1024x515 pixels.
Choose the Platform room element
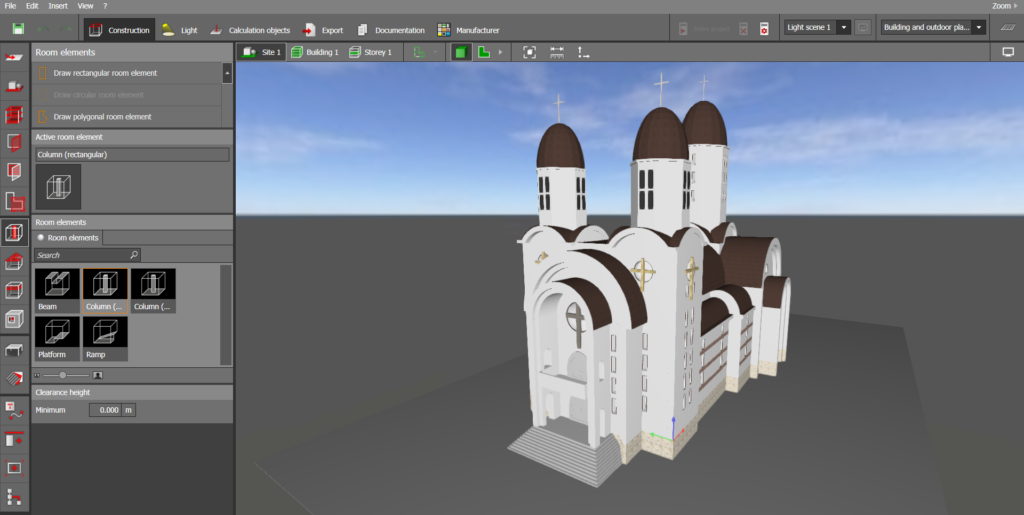click(58, 338)
